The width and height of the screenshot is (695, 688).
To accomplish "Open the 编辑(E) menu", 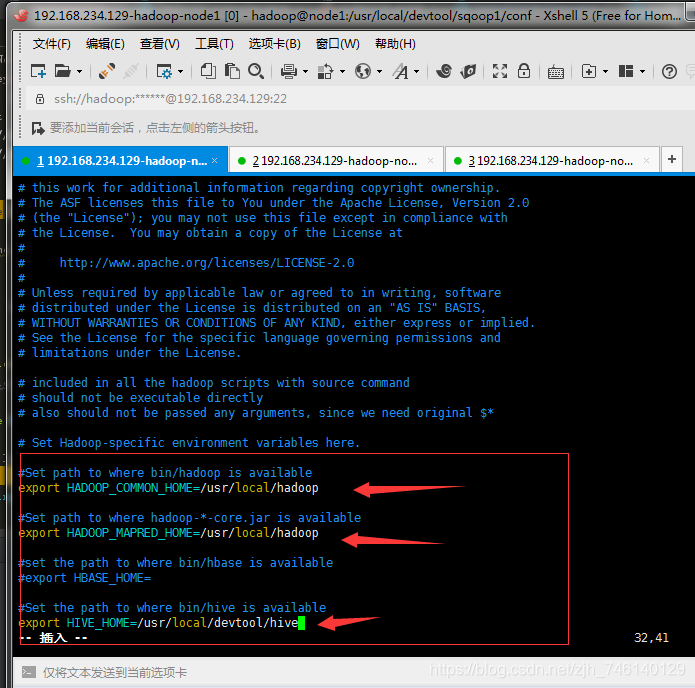I will pos(105,44).
